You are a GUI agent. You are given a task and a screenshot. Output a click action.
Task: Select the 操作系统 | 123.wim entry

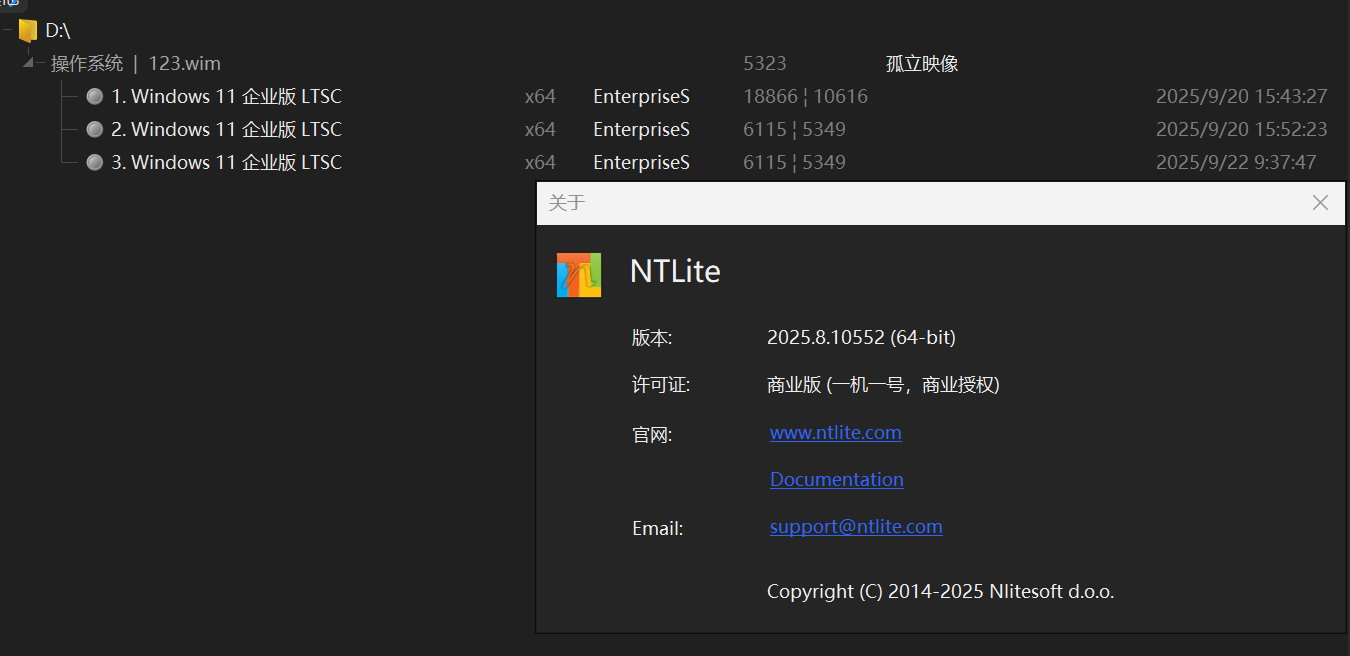coord(136,64)
